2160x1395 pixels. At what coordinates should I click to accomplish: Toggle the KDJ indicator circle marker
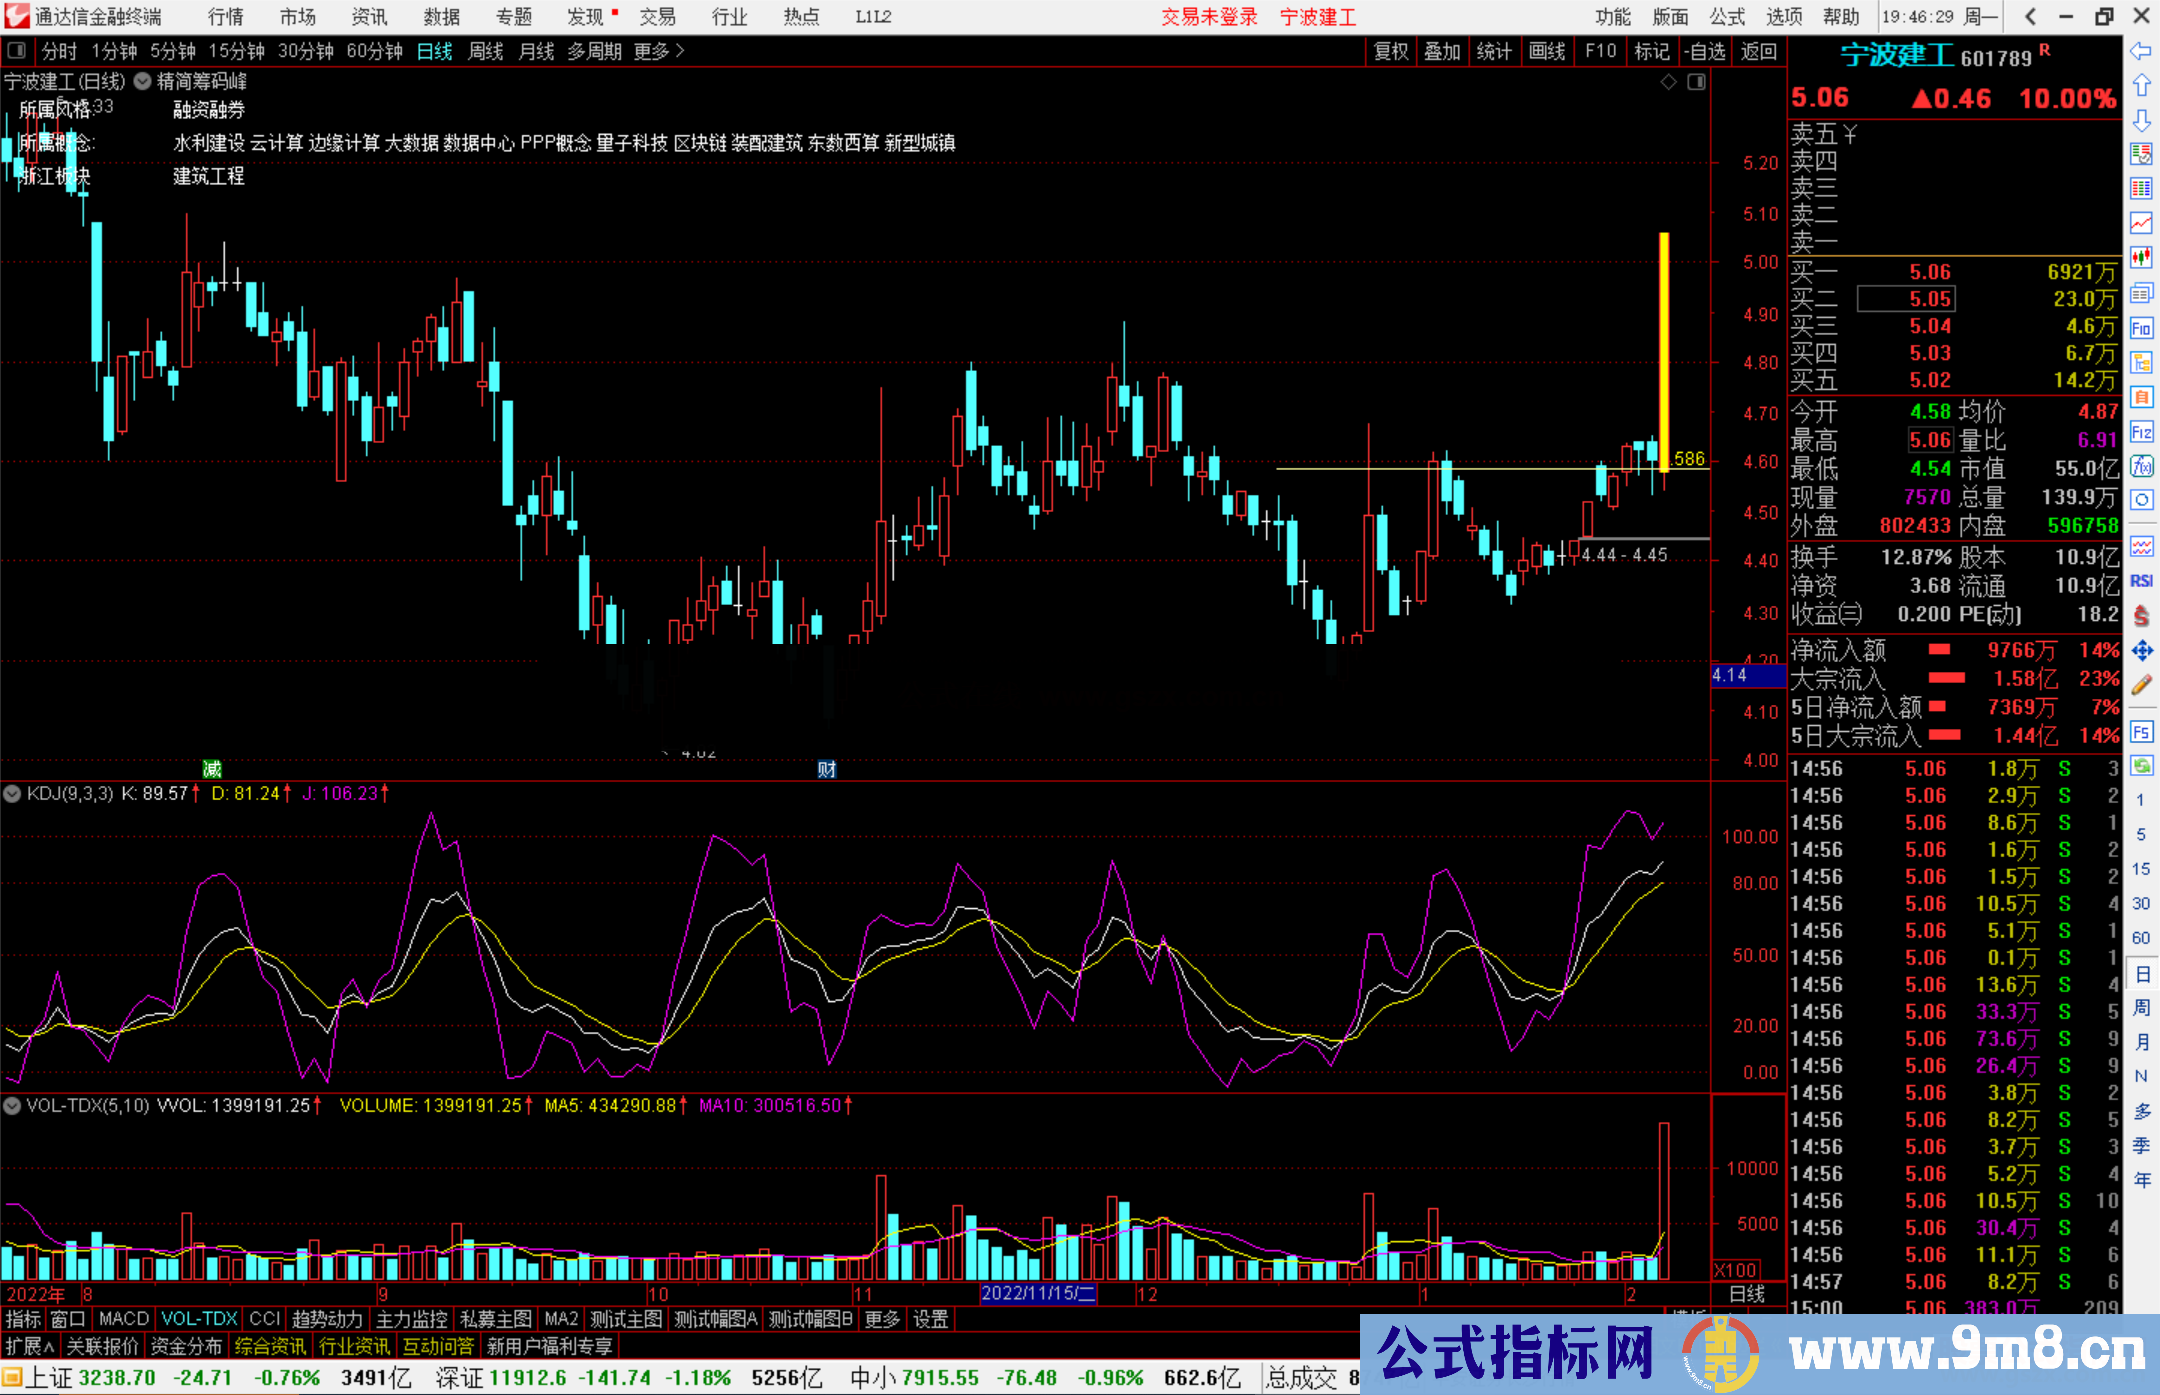pyautogui.click(x=12, y=794)
